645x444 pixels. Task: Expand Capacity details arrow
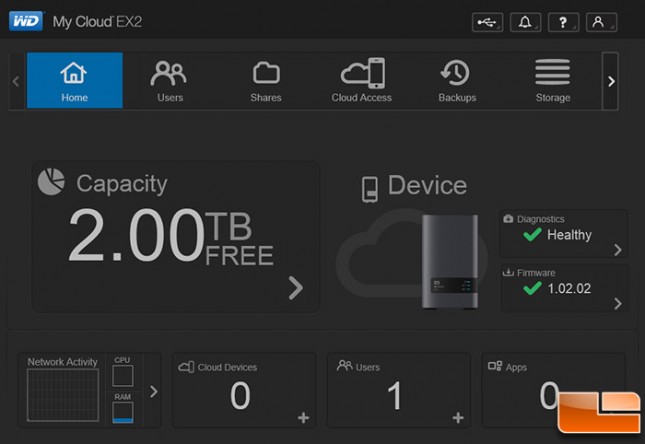(x=295, y=288)
